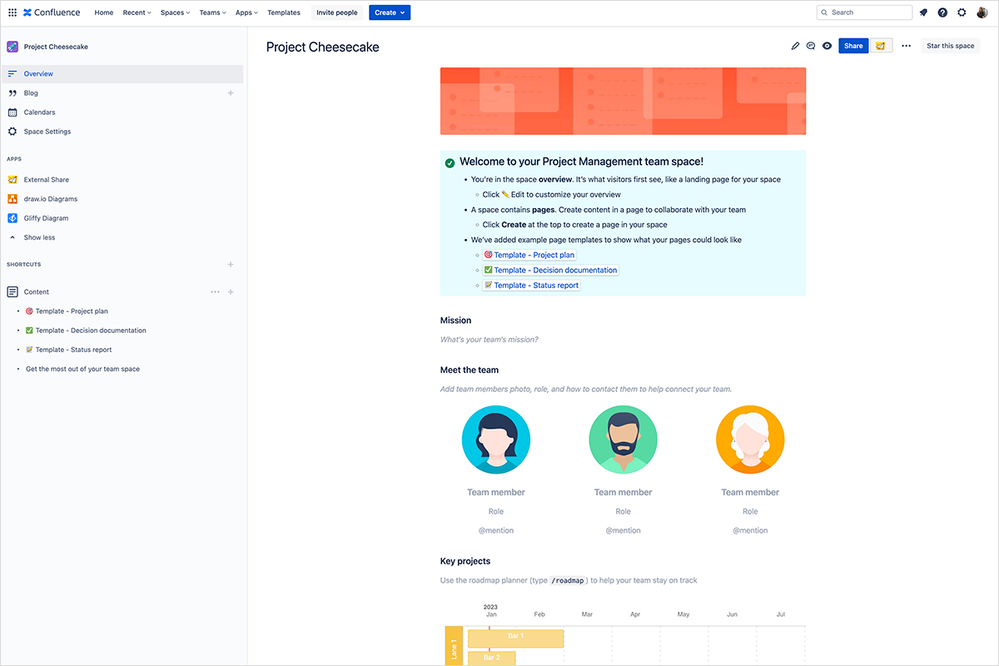Open the page more actions ellipsis menu
The image size is (999, 666).
[x=904, y=45]
